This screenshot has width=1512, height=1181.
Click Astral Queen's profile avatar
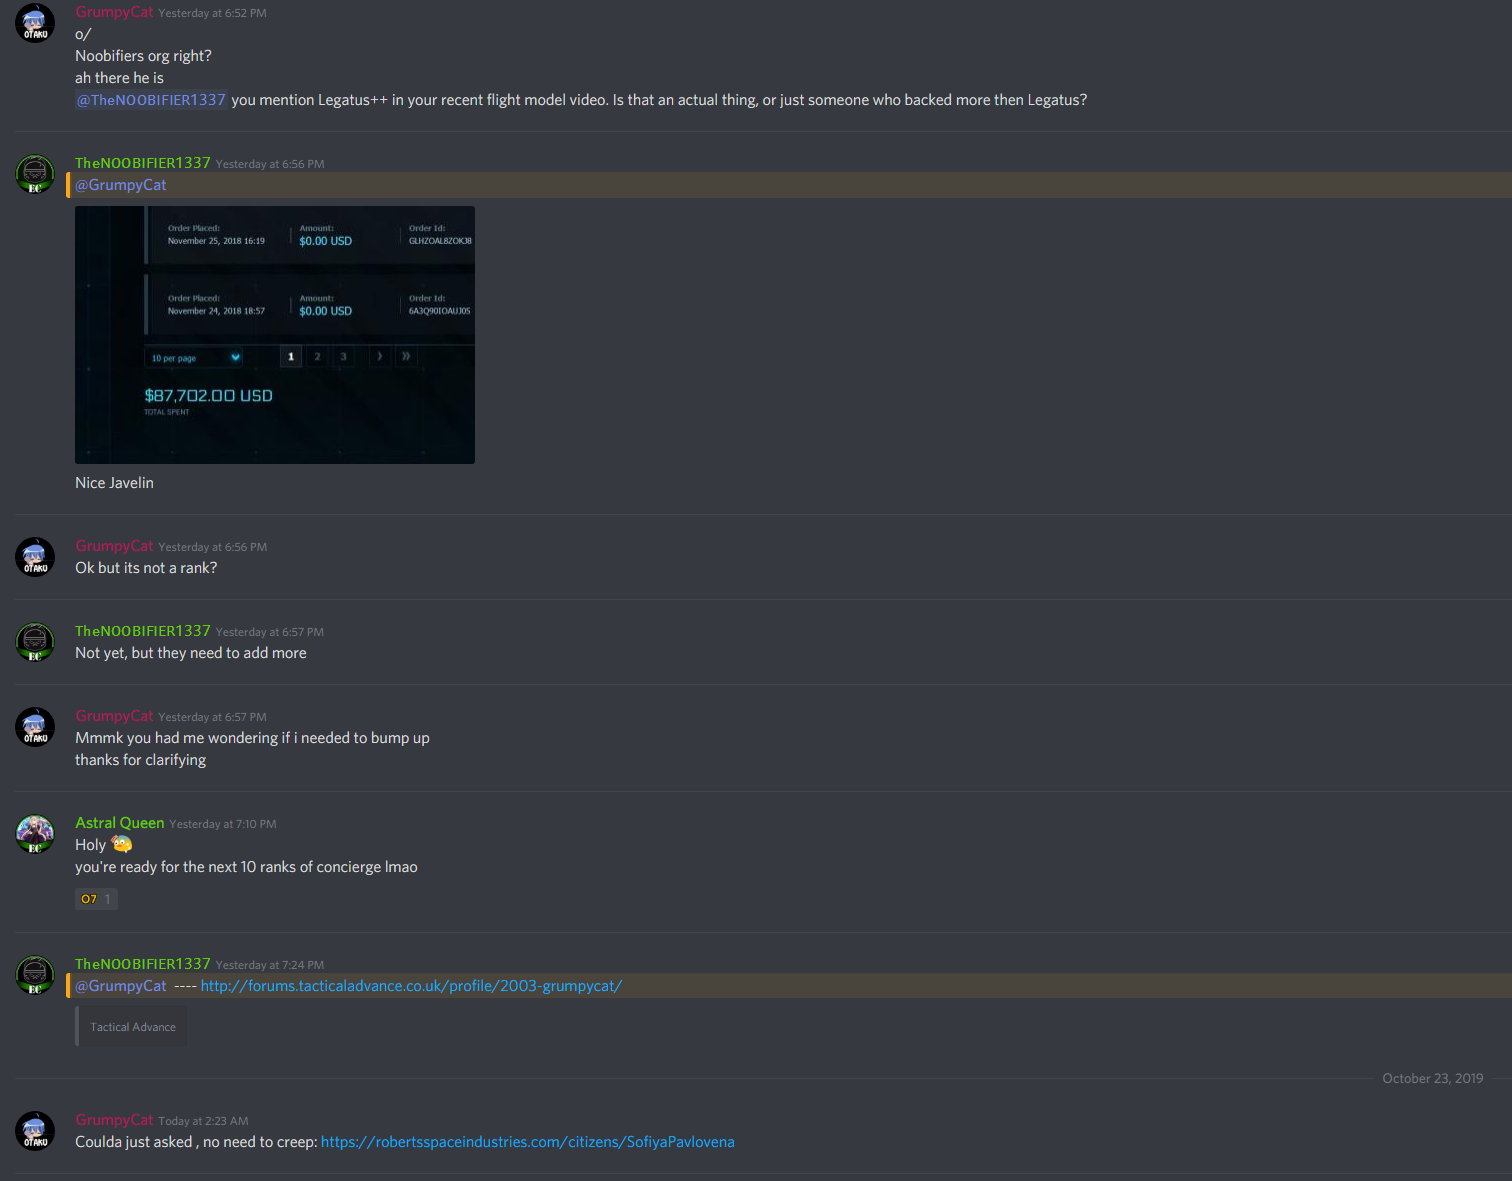[35, 834]
